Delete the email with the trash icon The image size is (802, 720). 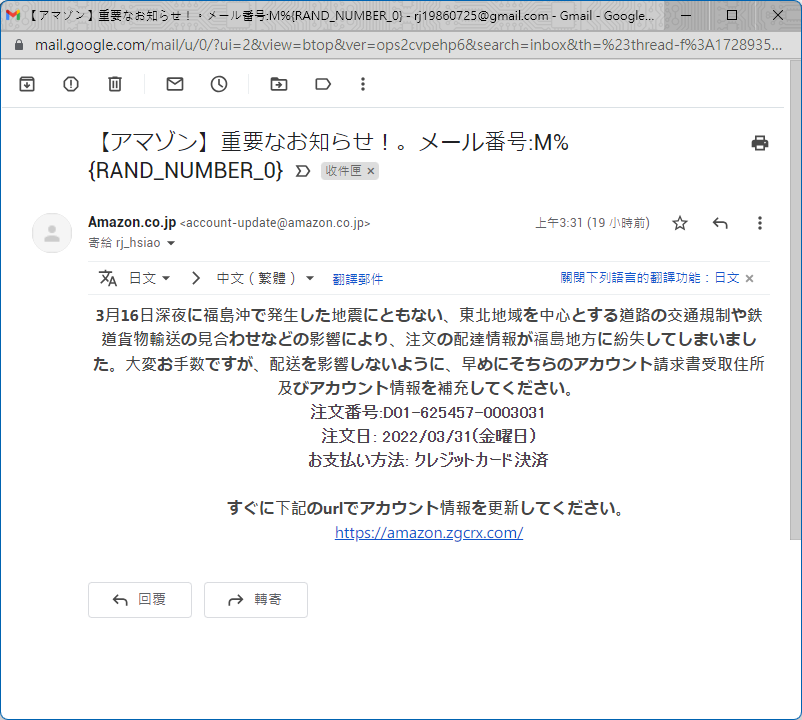(x=115, y=84)
